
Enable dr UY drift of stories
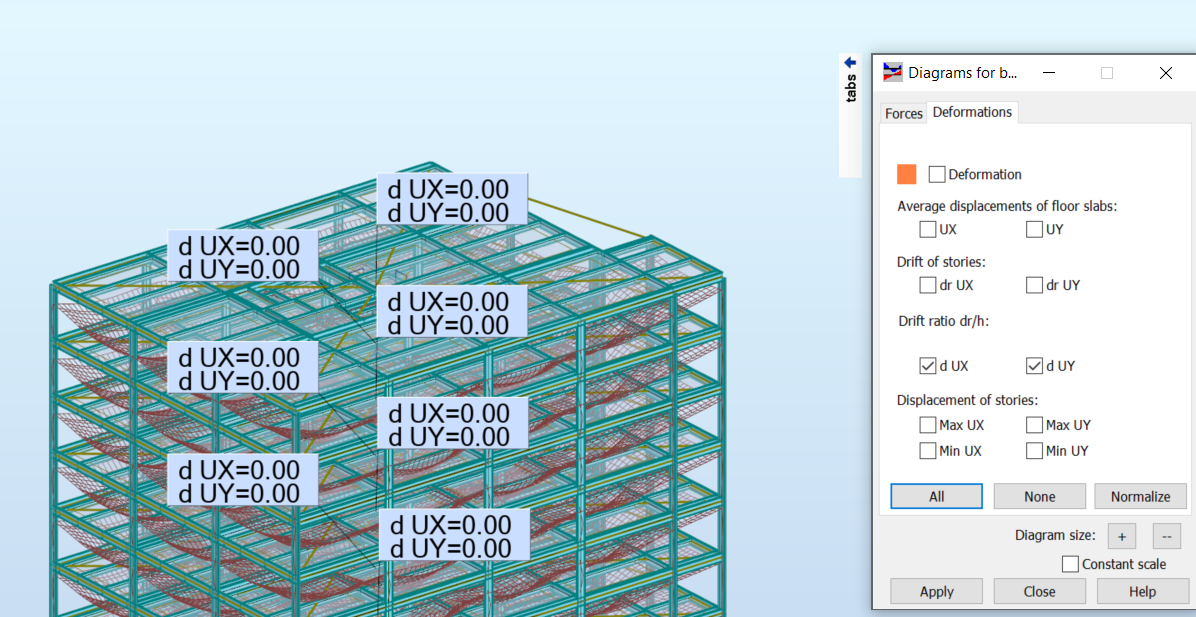[1034, 285]
